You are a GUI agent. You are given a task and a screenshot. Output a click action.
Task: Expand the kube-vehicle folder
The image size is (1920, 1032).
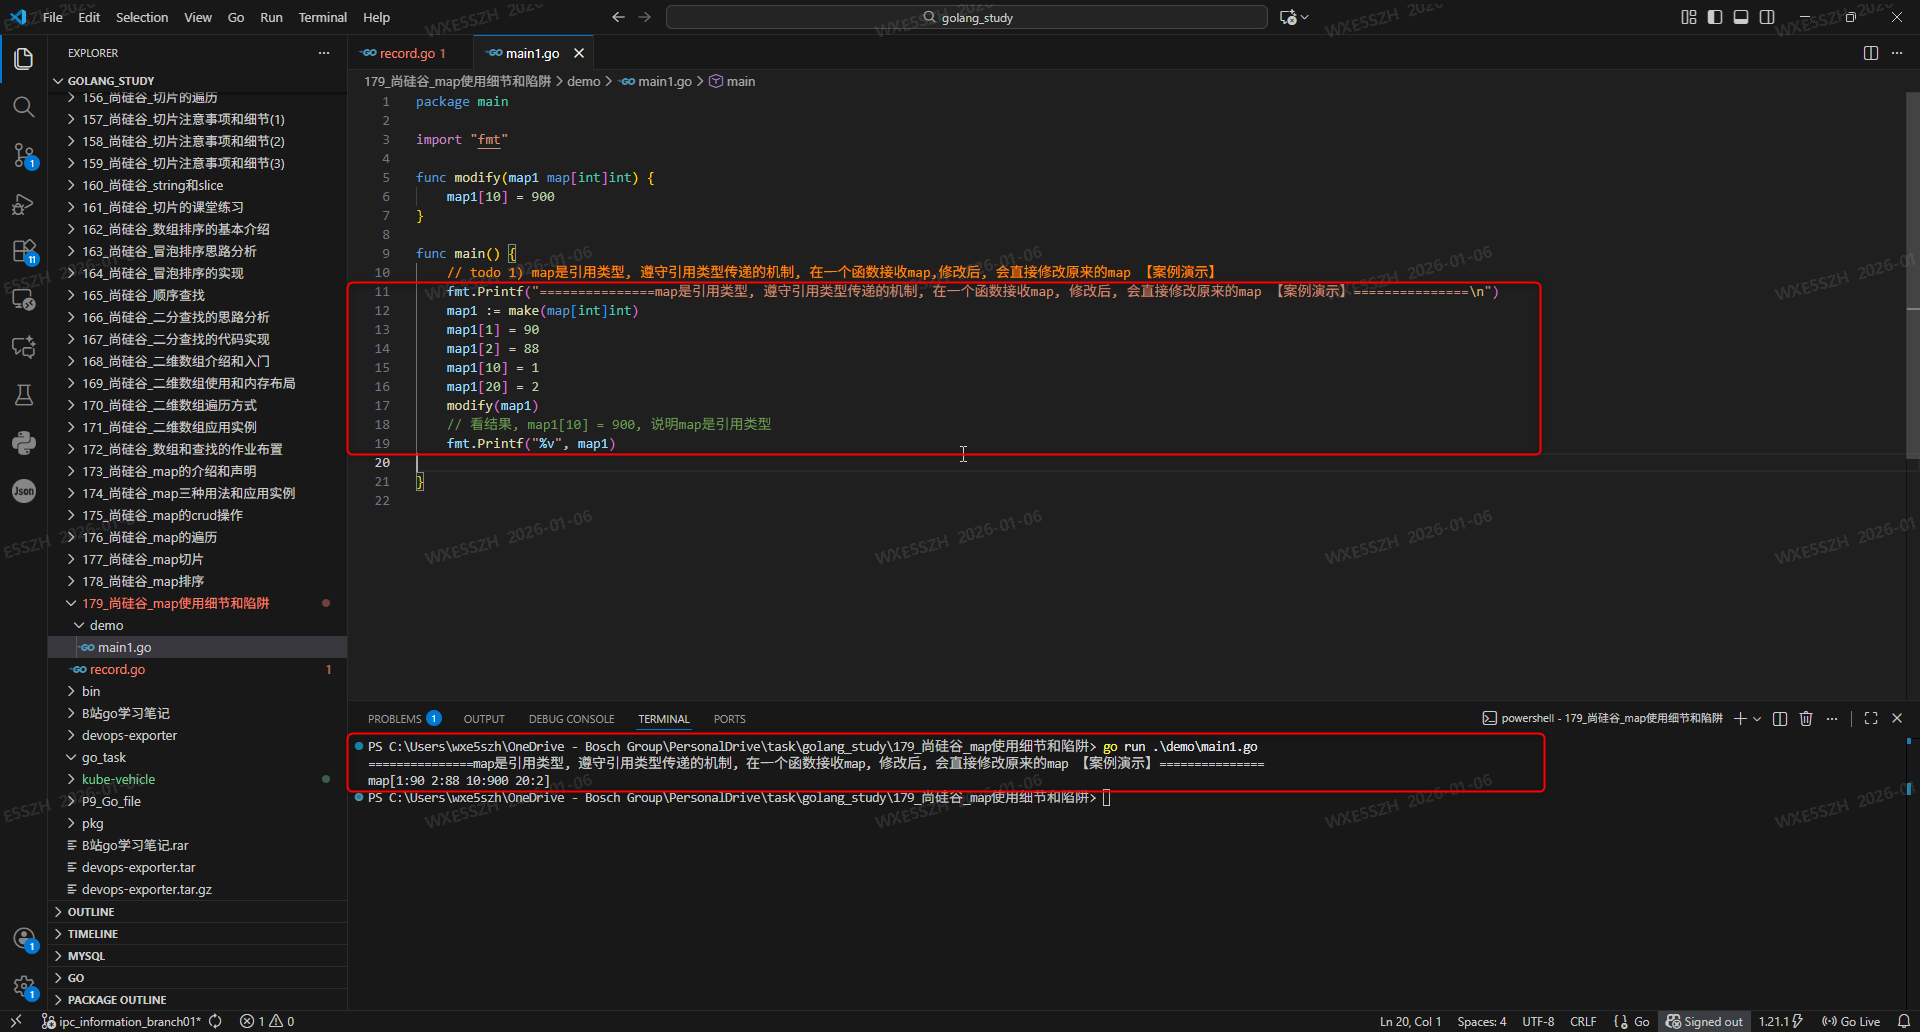(x=198, y=780)
